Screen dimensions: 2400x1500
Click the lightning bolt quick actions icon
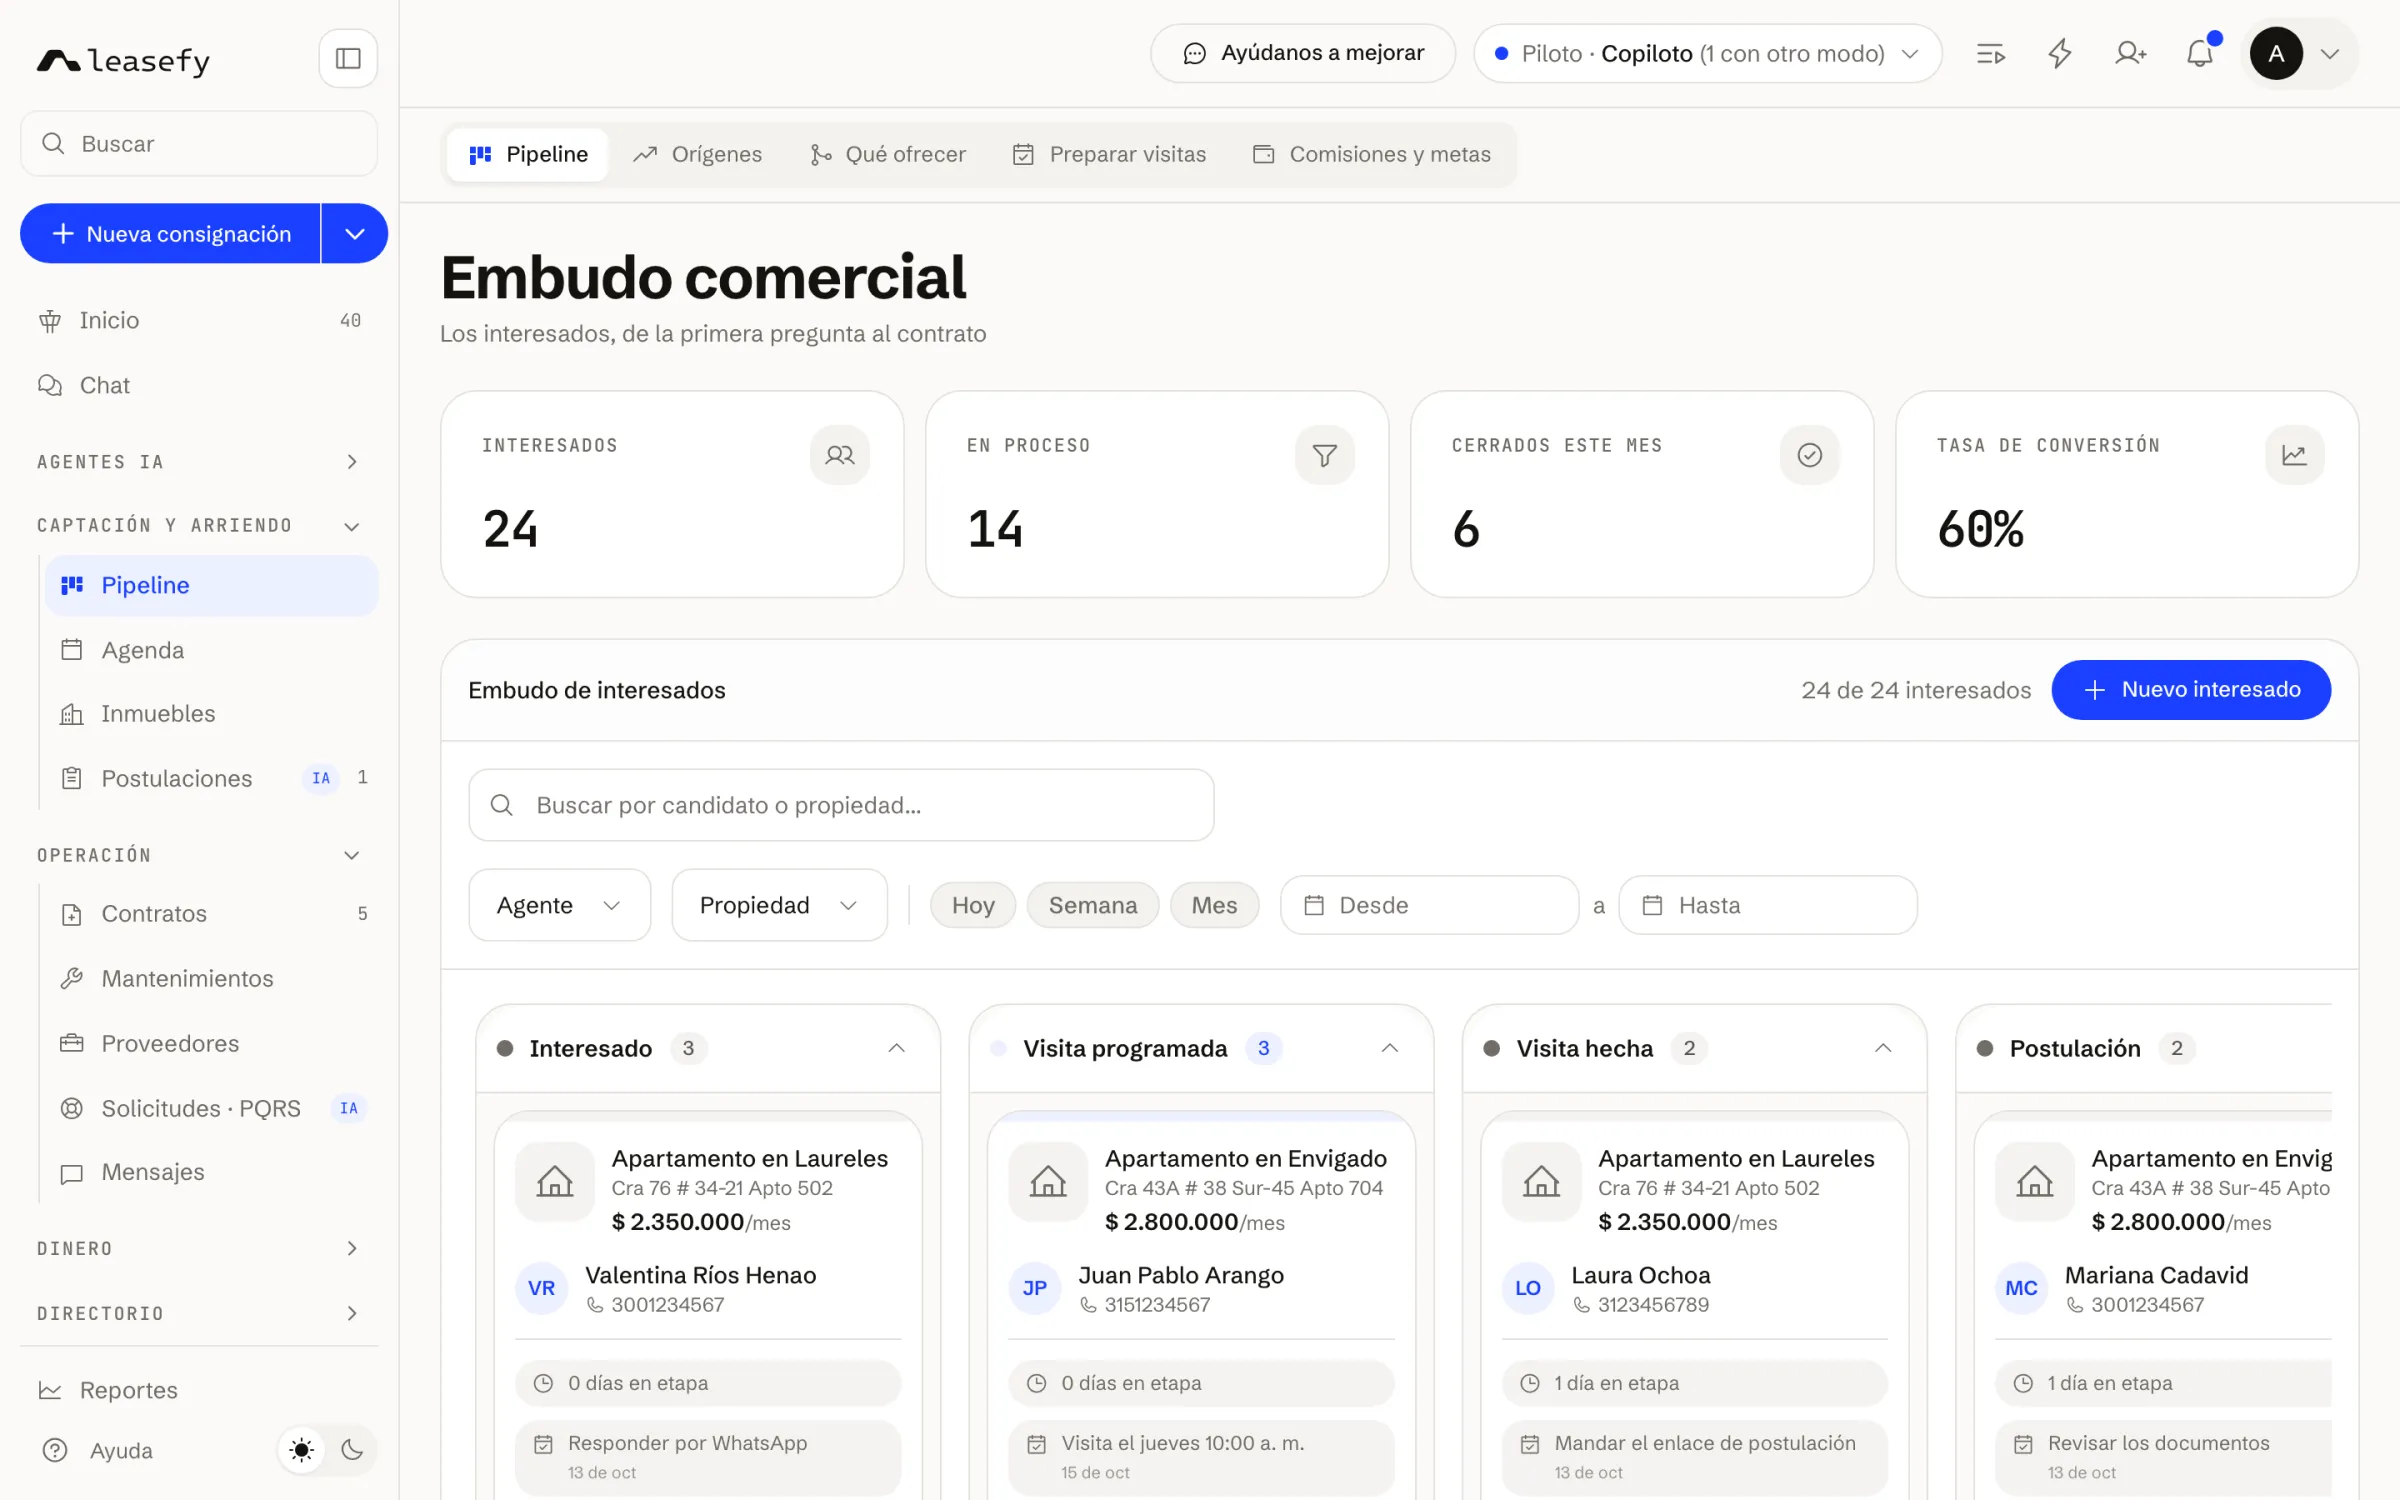[x=2060, y=53]
